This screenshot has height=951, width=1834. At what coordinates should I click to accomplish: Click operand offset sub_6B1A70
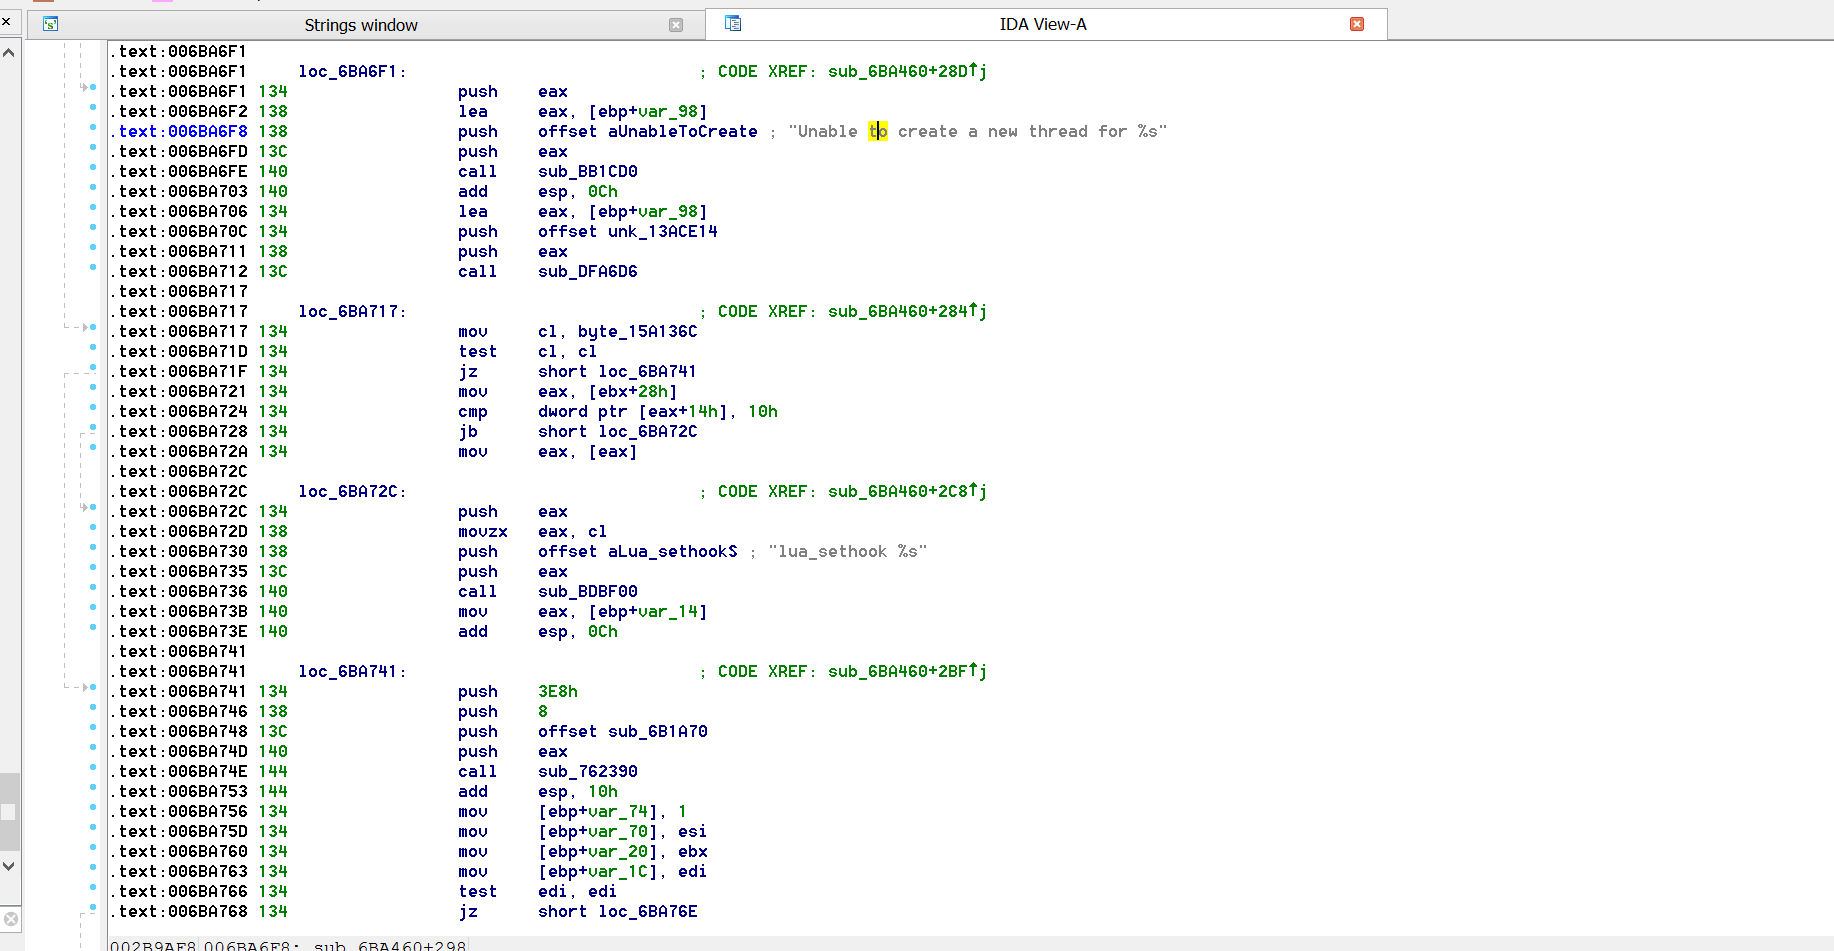point(623,732)
